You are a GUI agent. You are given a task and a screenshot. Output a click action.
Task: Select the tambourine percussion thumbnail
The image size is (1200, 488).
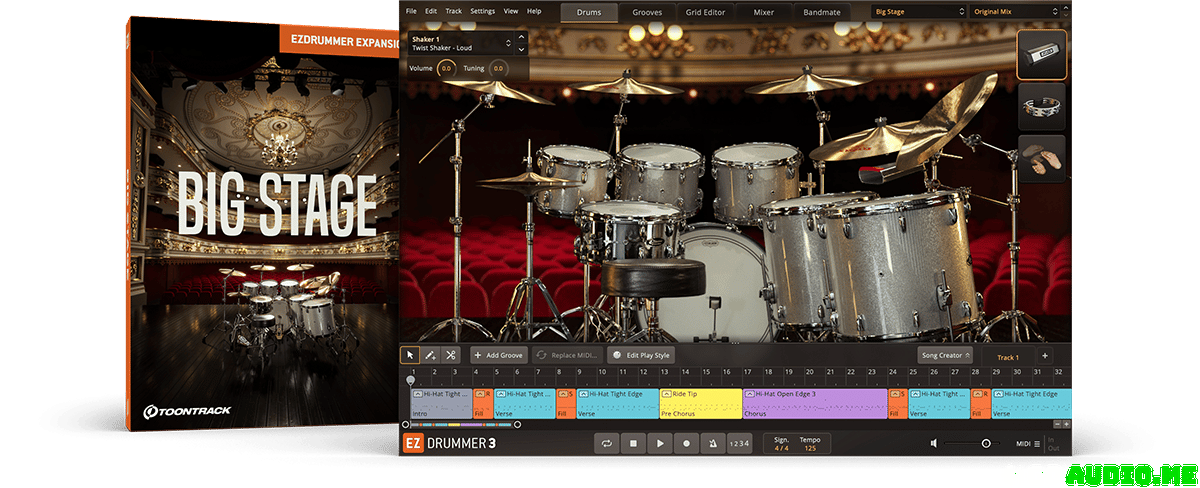point(1042,107)
